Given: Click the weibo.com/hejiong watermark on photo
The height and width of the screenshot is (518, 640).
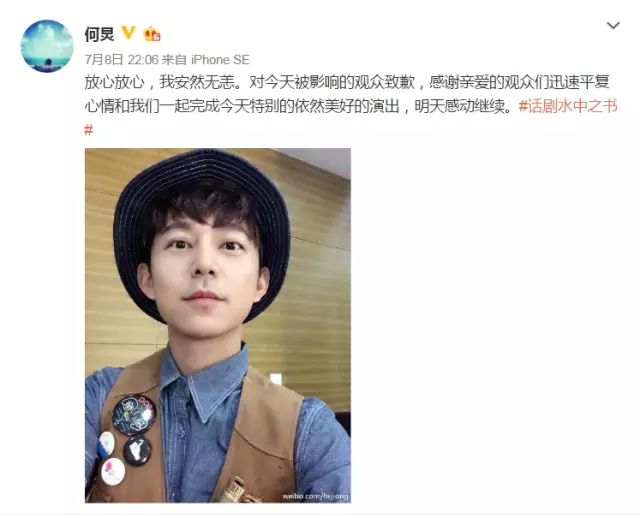Looking at the screenshot, I should pos(315,496).
